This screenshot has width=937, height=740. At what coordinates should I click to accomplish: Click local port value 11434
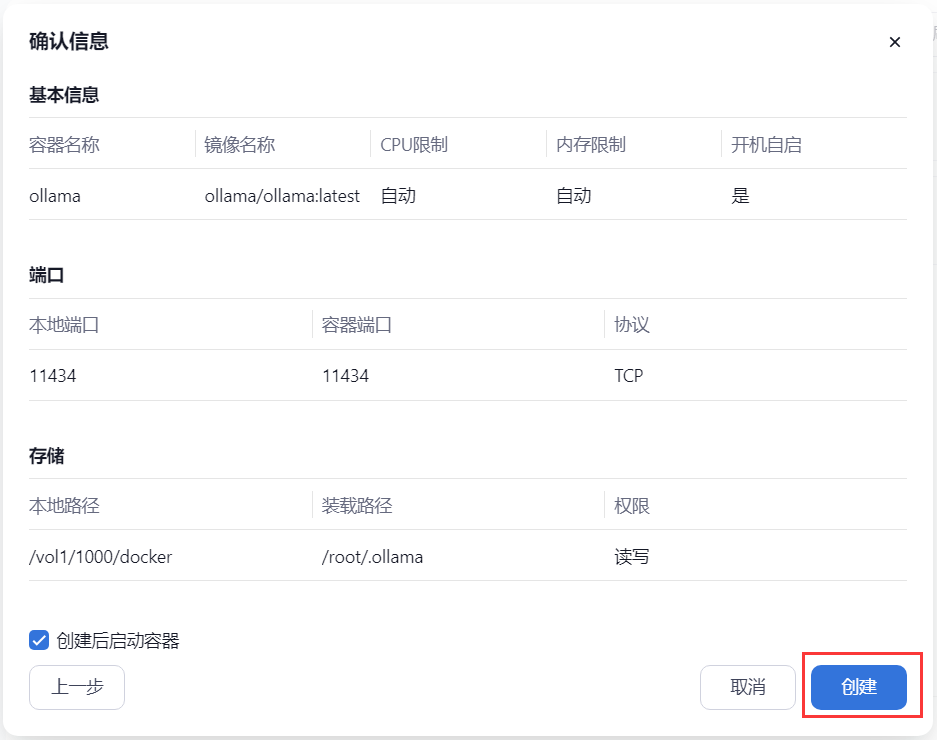pyautogui.click(x=53, y=376)
